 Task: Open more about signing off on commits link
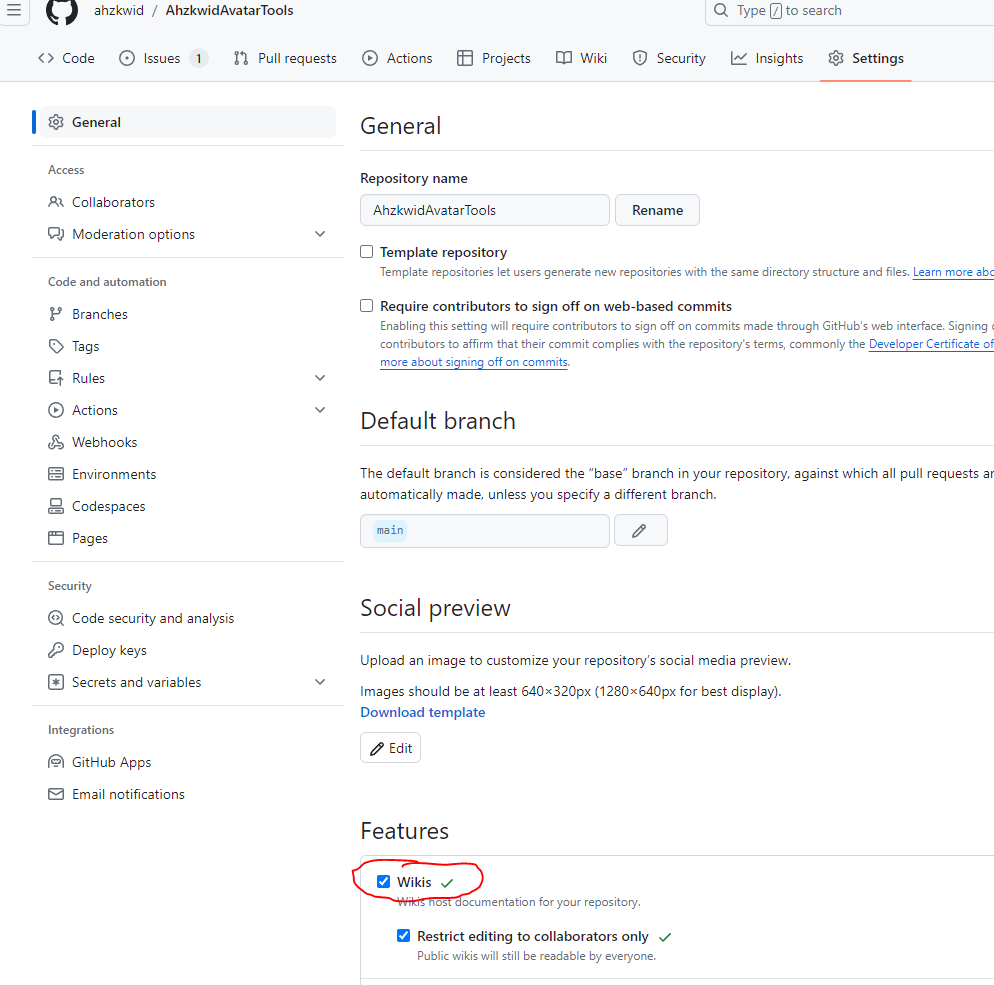(x=474, y=362)
